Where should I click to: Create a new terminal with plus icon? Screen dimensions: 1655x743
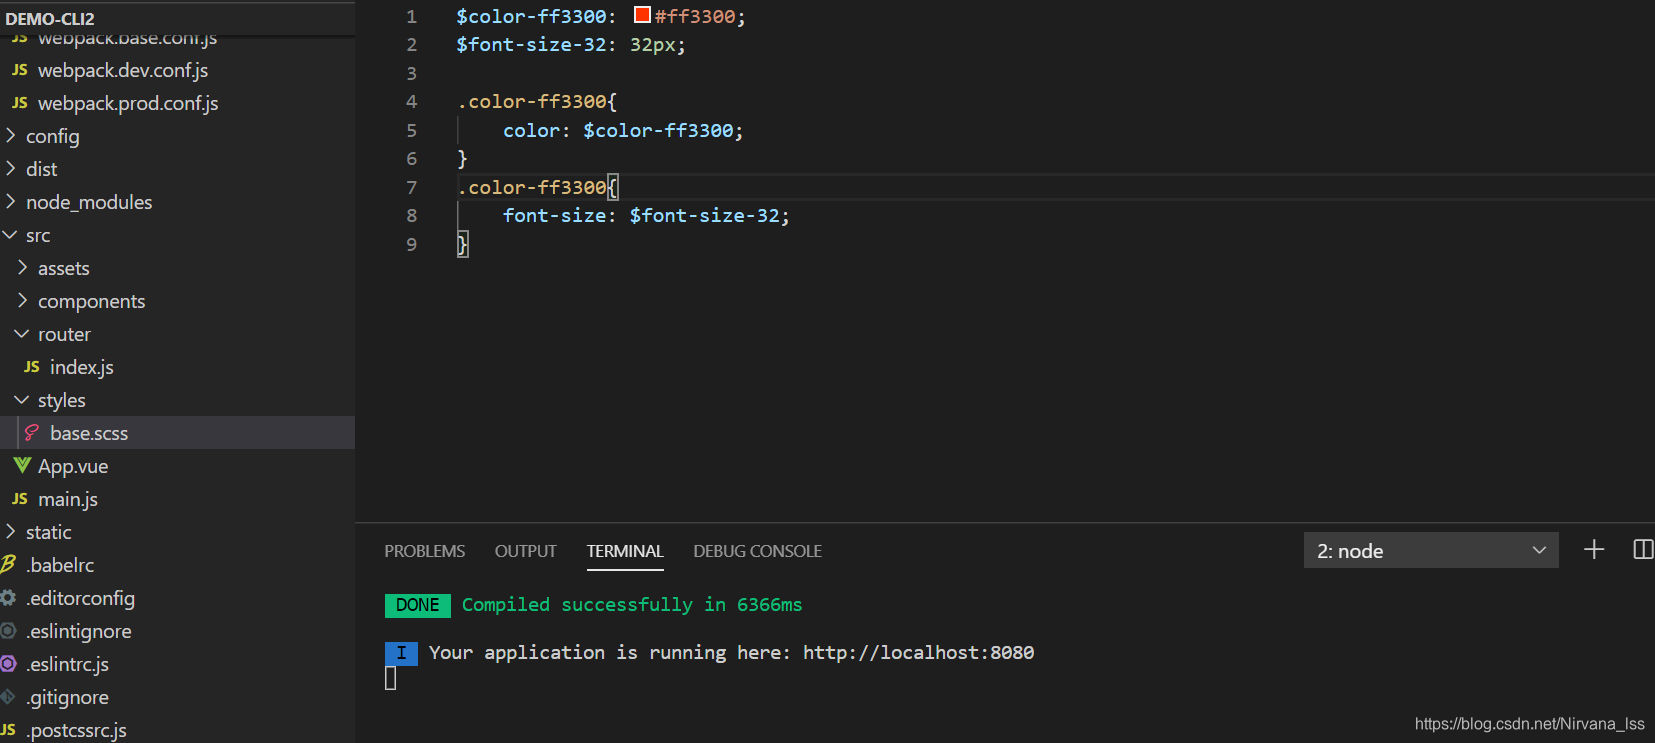pos(1594,549)
